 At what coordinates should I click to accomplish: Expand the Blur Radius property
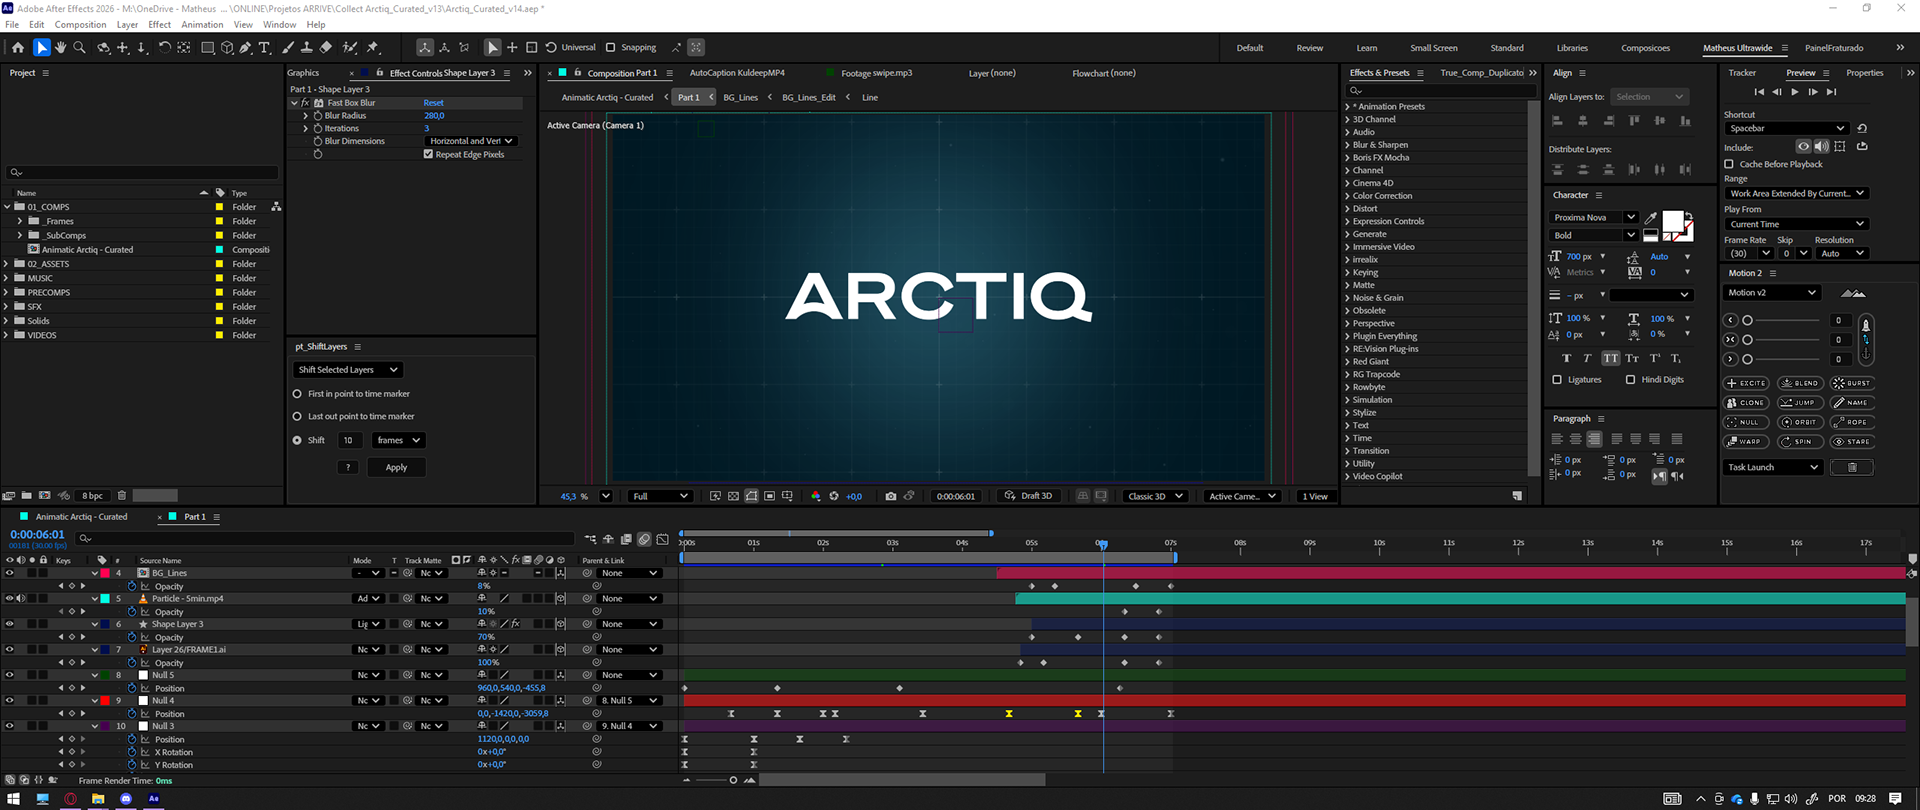306,116
